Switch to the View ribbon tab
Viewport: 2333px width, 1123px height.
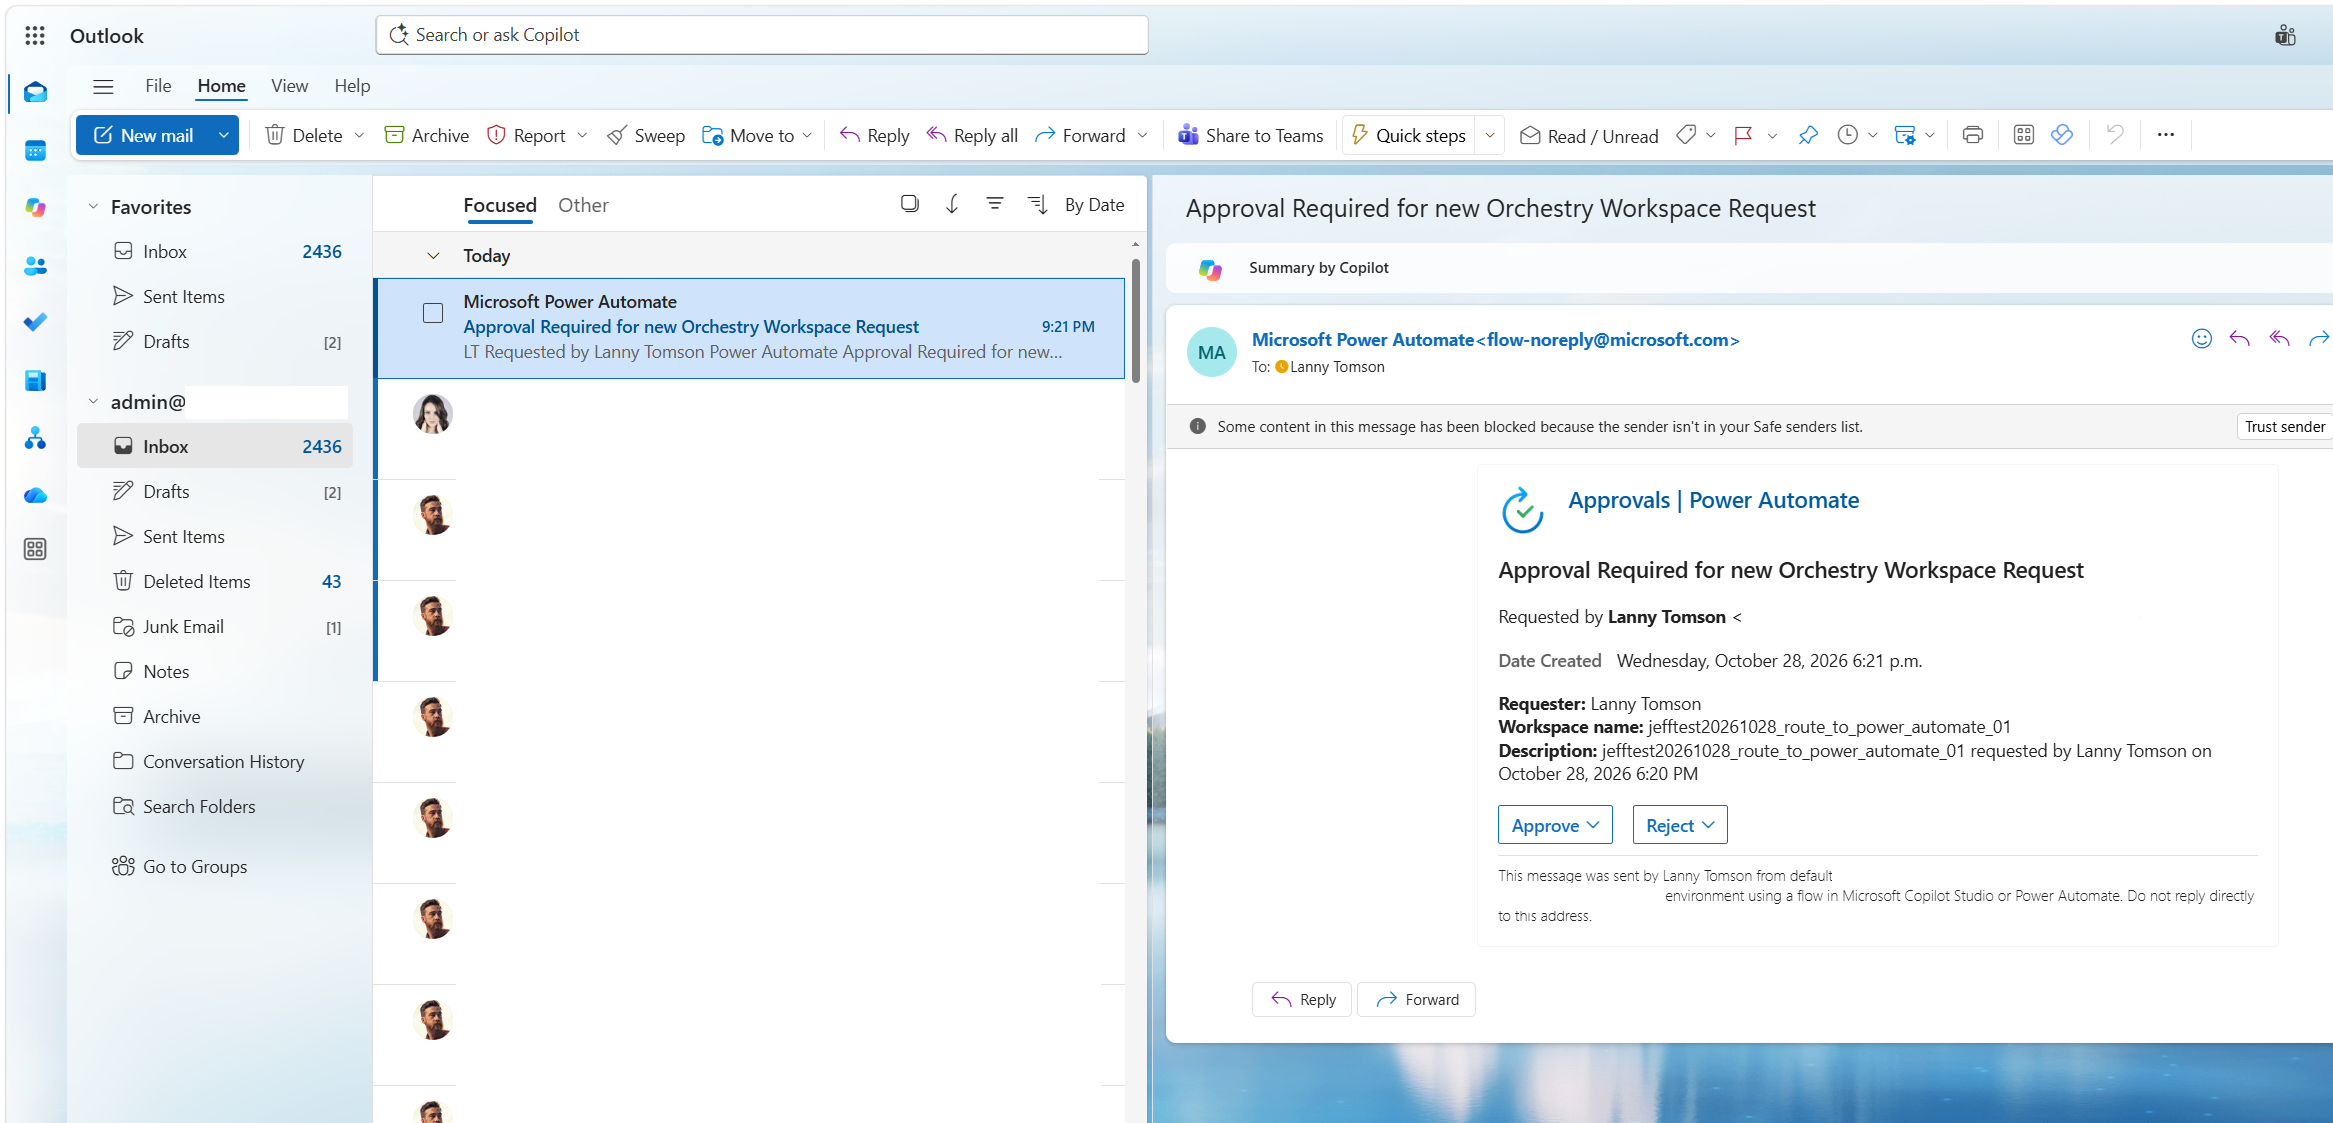tap(289, 86)
